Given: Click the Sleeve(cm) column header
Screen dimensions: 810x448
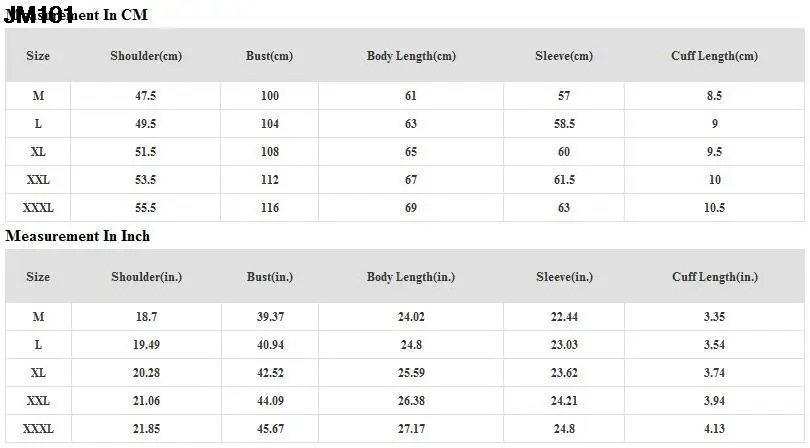Looking at the screenshot, I should (x=564, y=56).
